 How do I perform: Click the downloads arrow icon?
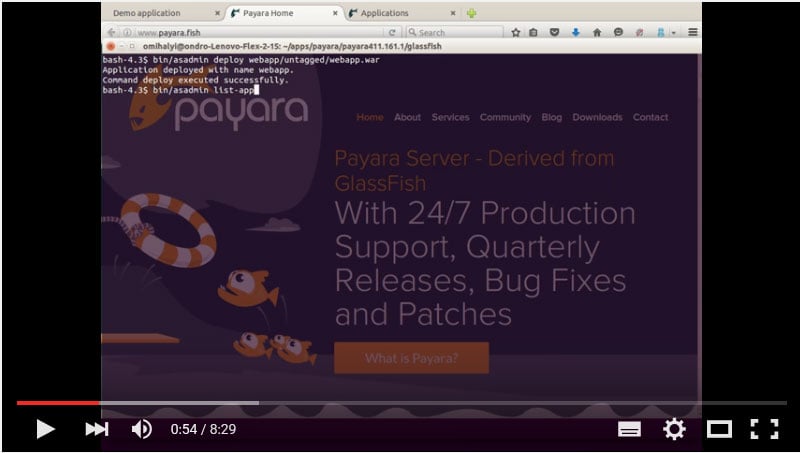(576, 32)
